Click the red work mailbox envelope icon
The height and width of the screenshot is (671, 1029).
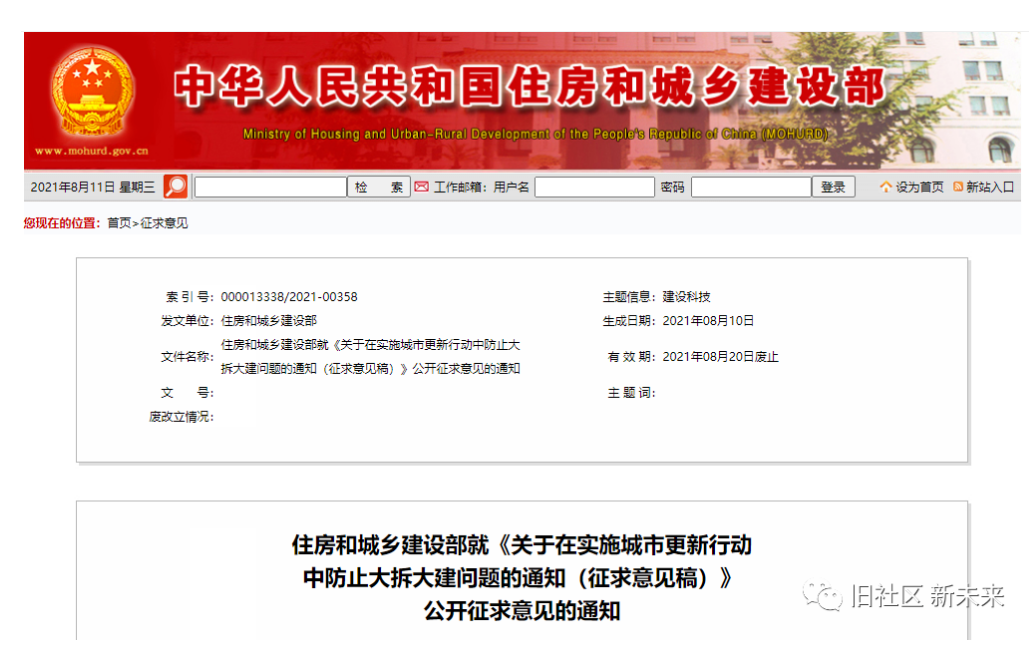422,187
